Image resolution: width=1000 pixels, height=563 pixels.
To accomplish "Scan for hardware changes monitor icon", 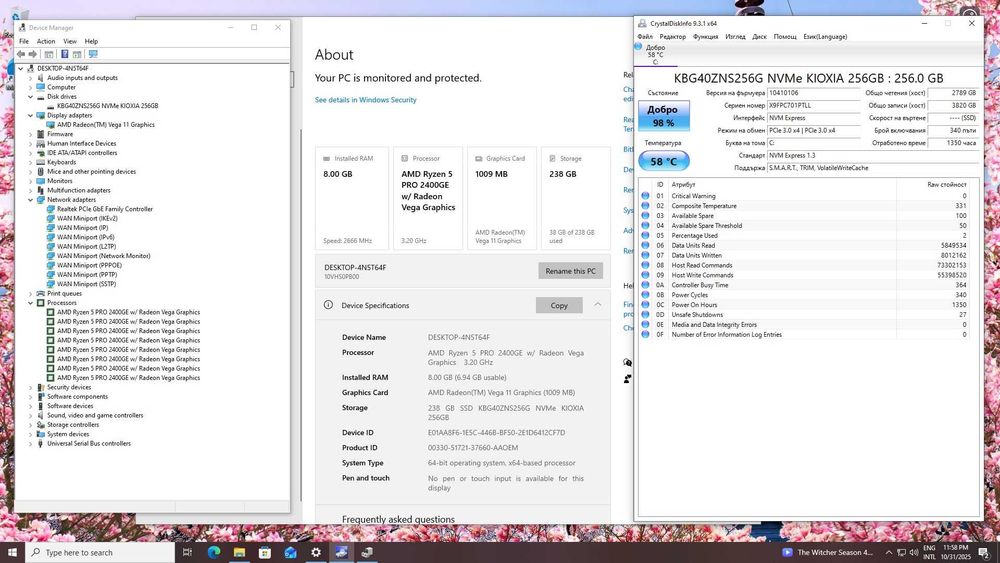I will 93,54.
